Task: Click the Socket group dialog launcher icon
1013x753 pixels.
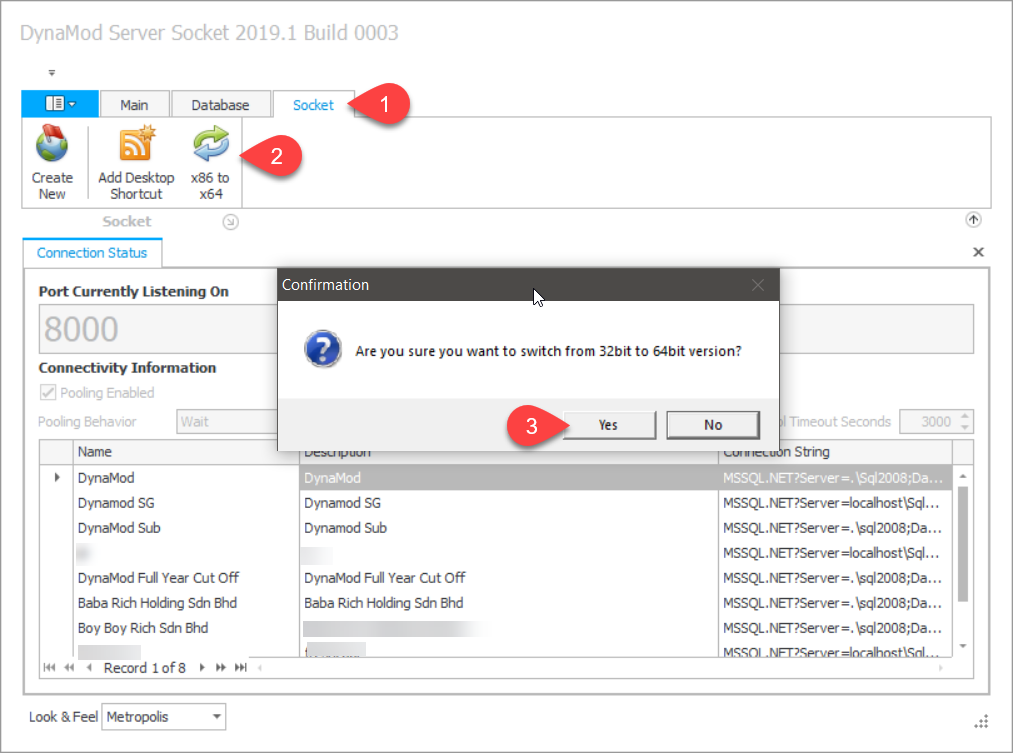Action: click(231, 222)
